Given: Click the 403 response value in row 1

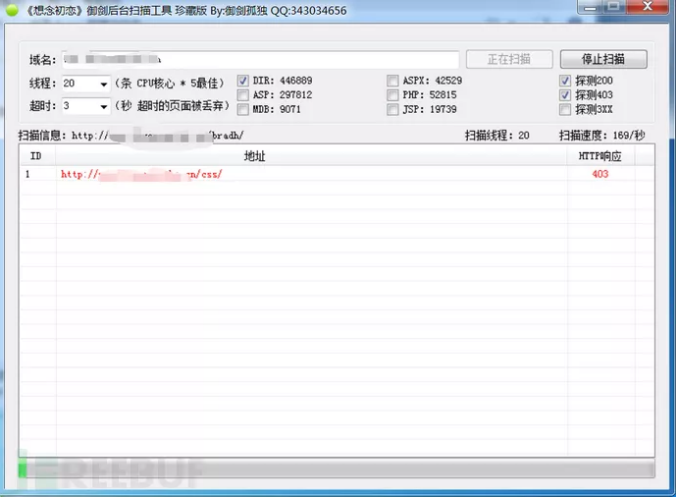Looking at the screenshot, I should (600, 174).
